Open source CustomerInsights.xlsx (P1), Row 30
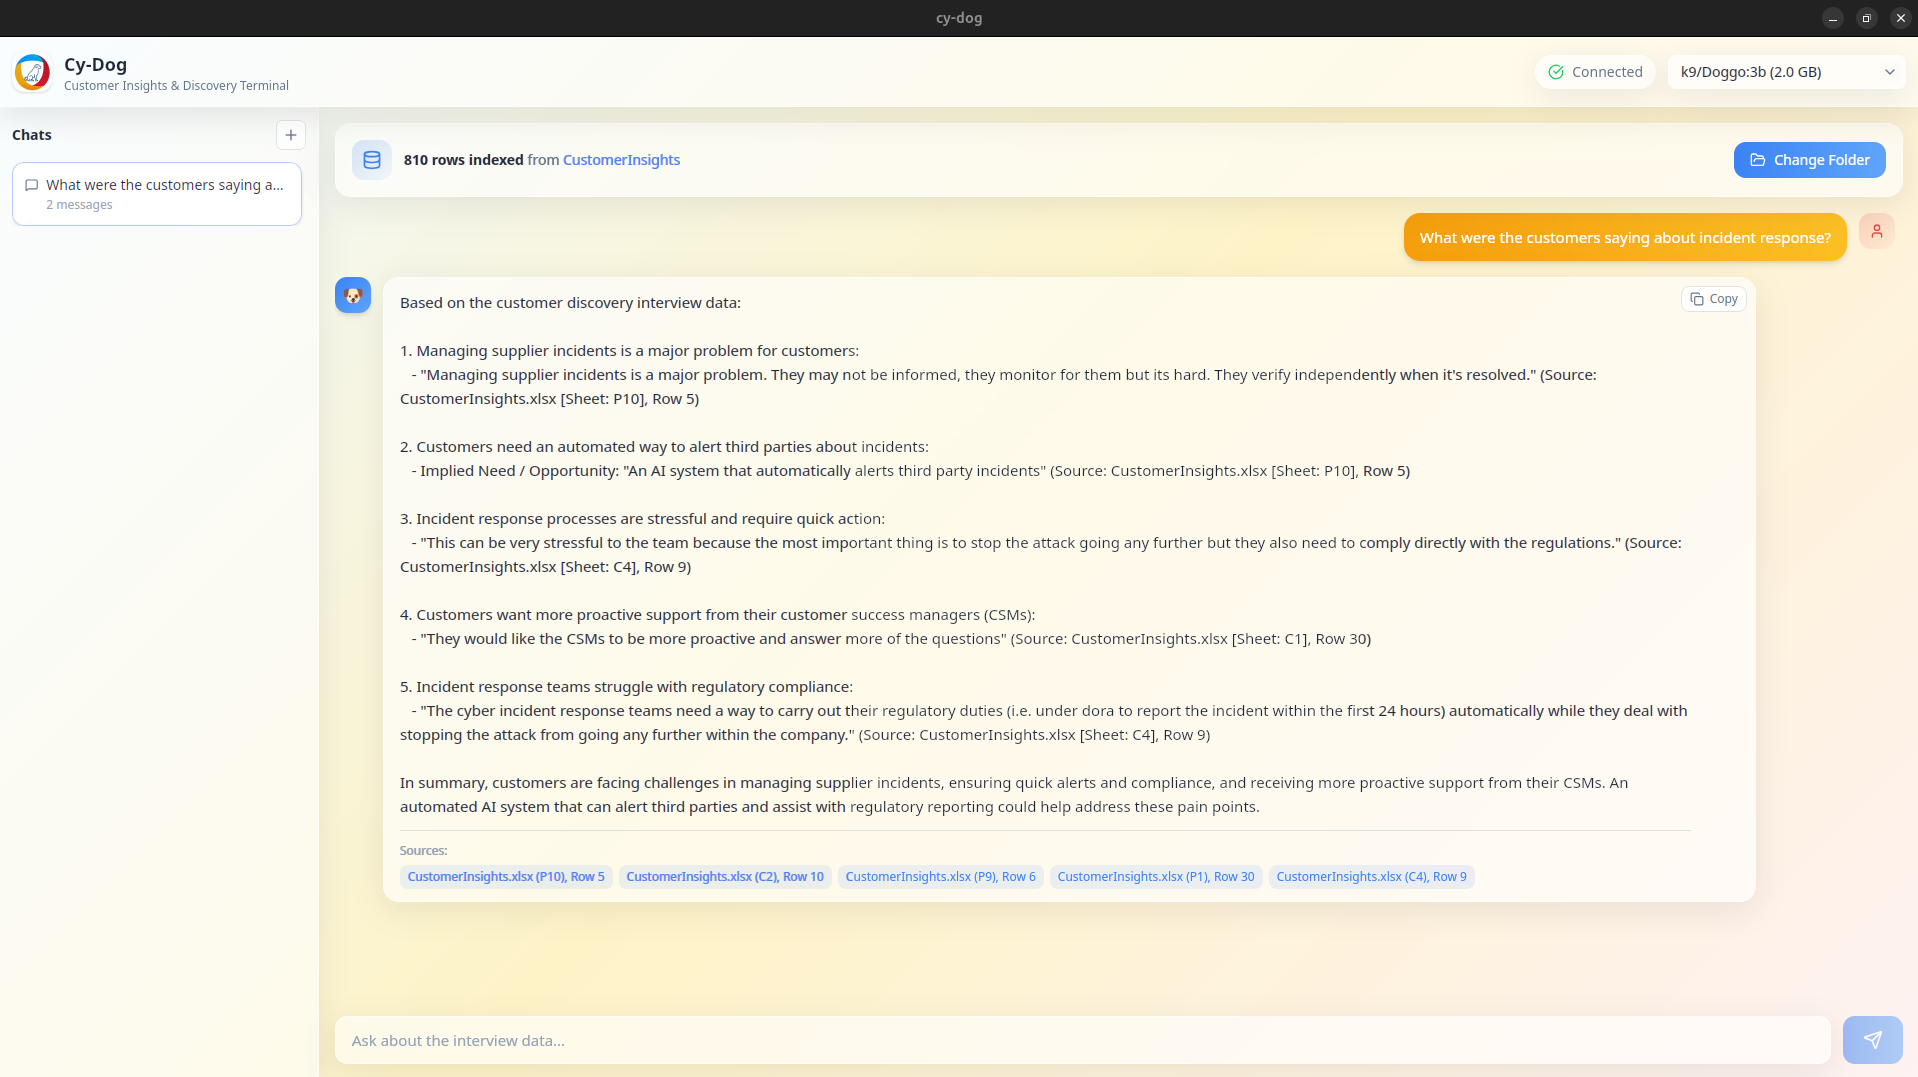 coord(1155,877)
